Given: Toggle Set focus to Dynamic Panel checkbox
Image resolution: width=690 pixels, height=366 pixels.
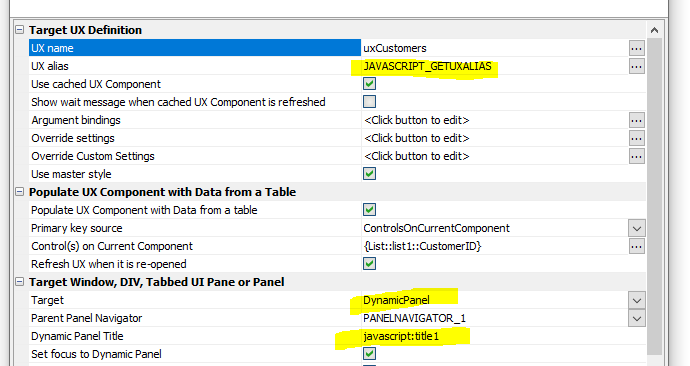Looking at the screenshot, I should coord(369,354).
